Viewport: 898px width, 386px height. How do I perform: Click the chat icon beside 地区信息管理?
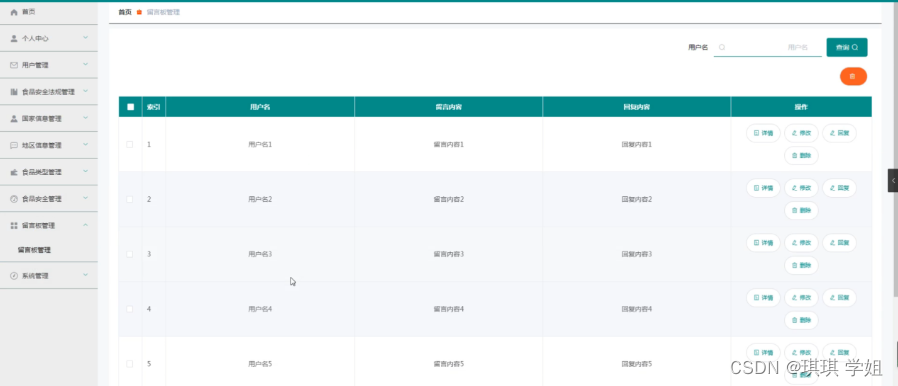(14, 145)
